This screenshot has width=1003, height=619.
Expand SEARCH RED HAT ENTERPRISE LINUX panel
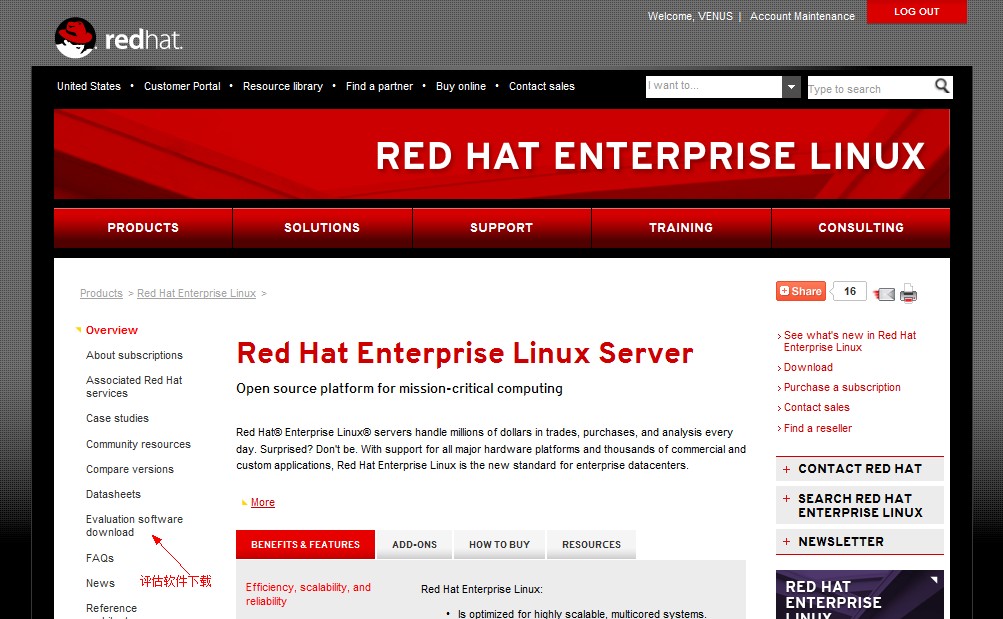point(860,505)
